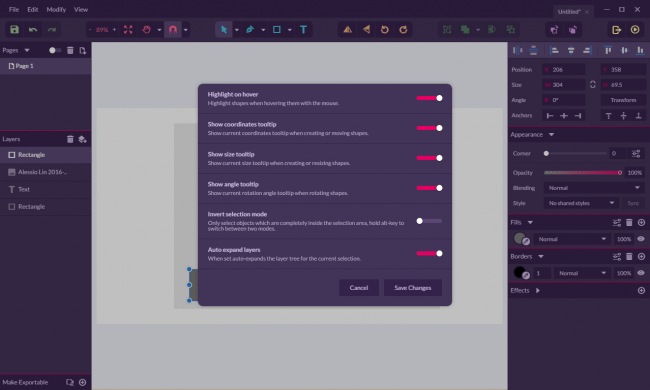Open corner settings icon
The image size is (650, 390).
pos(636,154)
